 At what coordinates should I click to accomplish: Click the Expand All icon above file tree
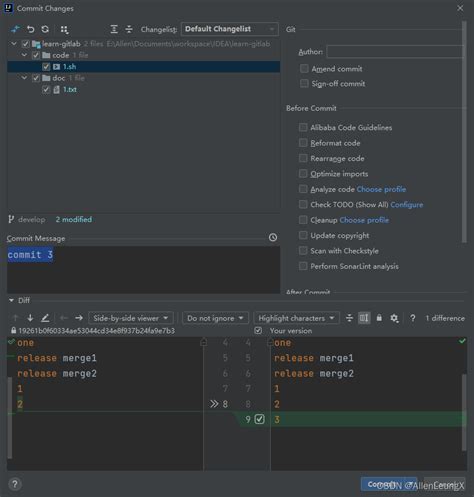114,29
